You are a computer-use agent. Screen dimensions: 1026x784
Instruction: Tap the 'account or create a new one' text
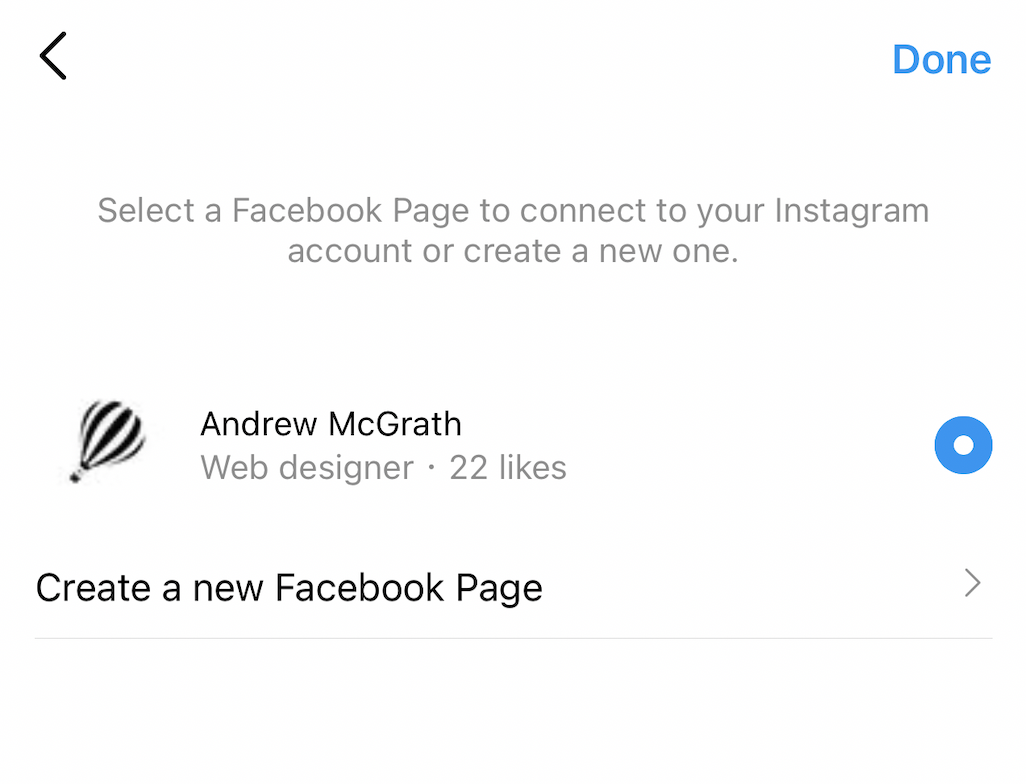[x=512, y=250]
